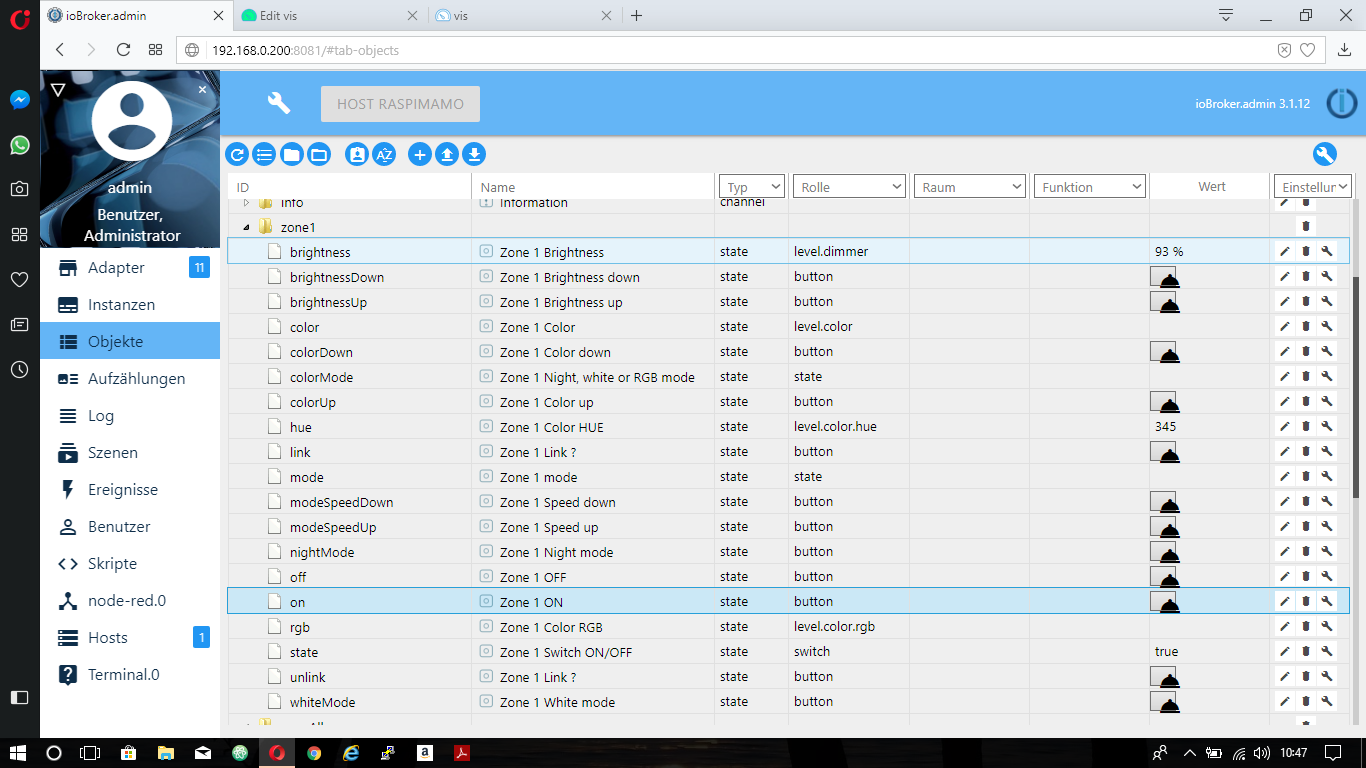
Task: Add new object with plus icon
Action: click(x=420, y=154)
